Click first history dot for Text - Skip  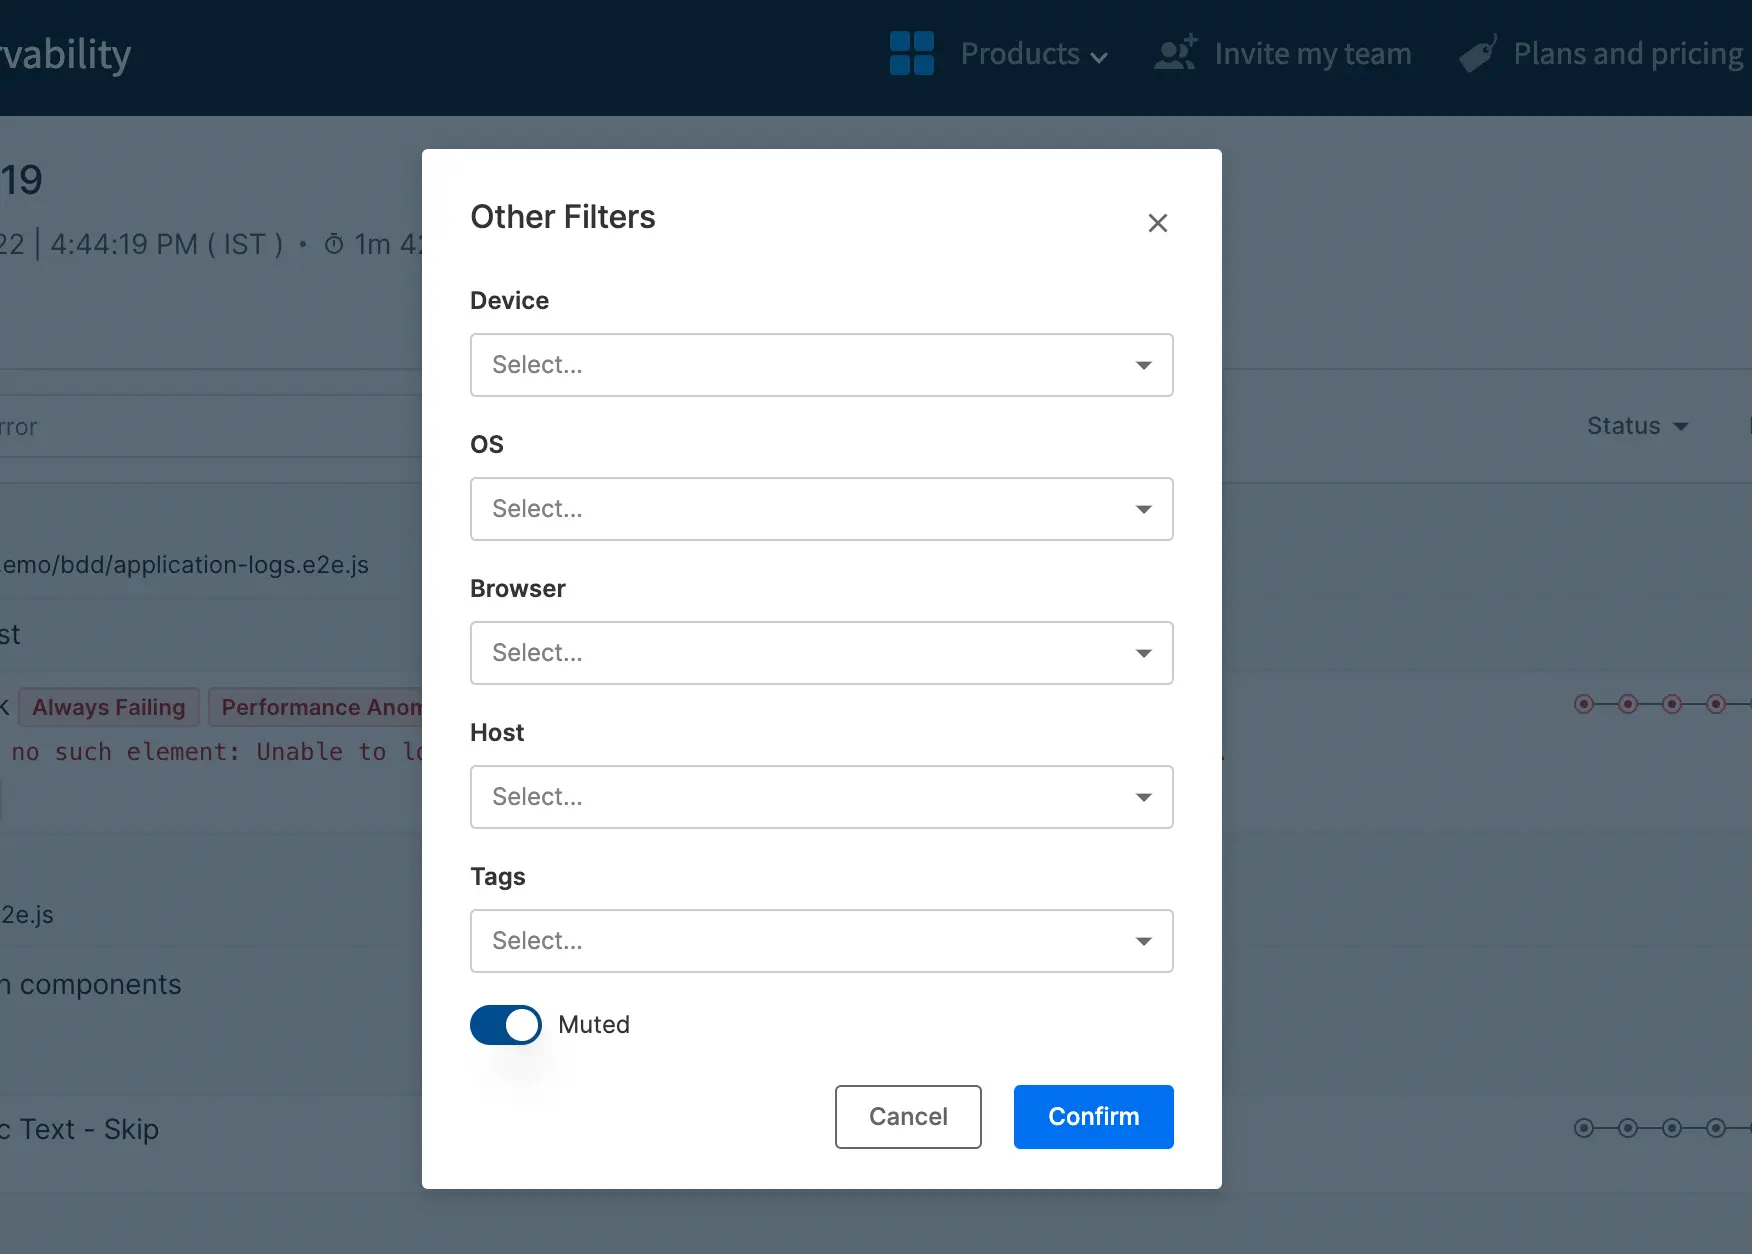1584,1128
